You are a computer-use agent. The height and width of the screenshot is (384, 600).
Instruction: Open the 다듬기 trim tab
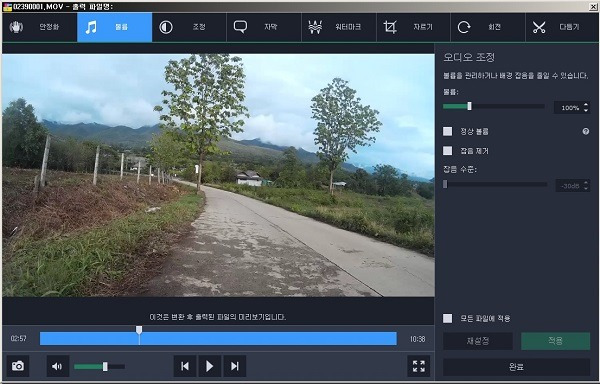pos(562,27)
